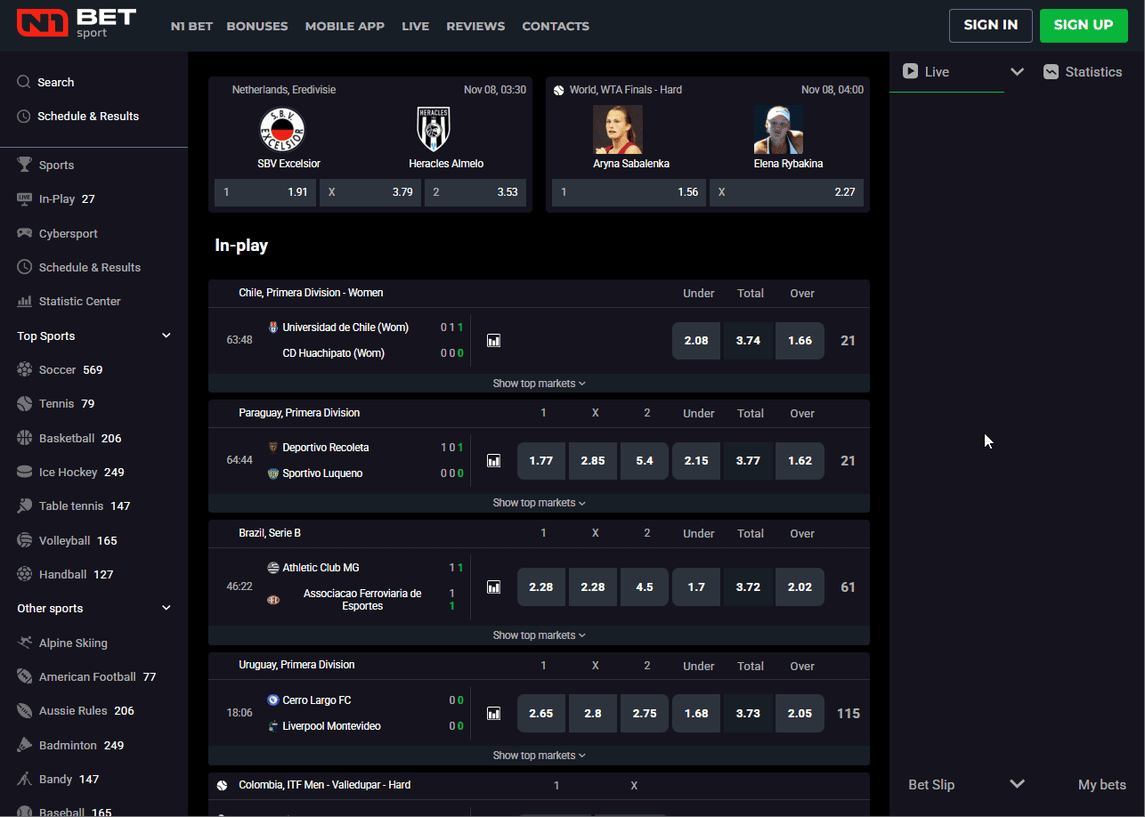Open the BONUSES menu item
This screenshot has height=817, width=1145.
257,26
